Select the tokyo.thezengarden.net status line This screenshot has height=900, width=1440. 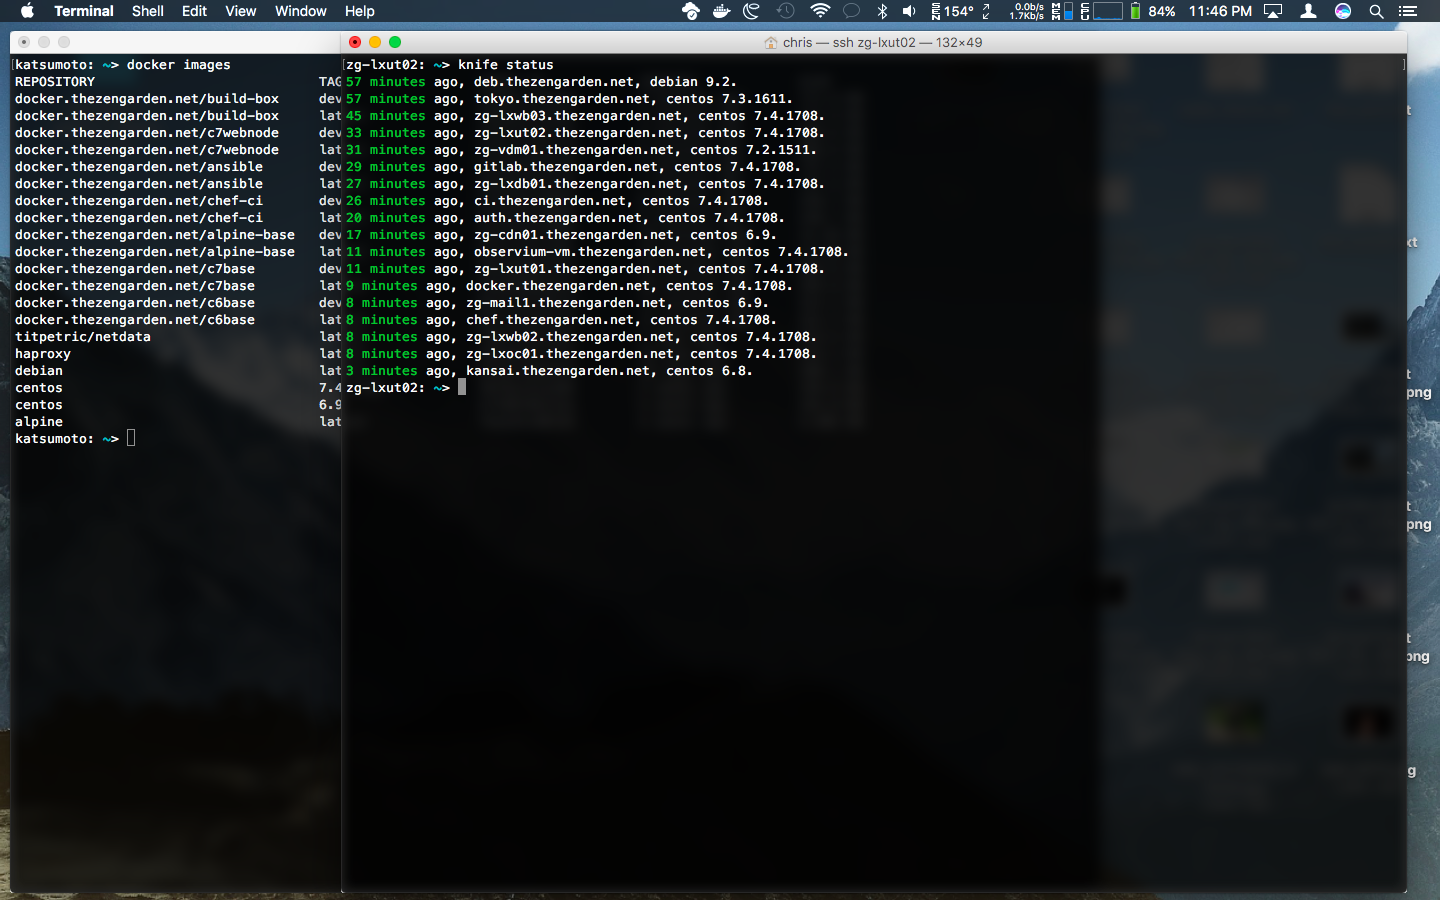[569, 99]
